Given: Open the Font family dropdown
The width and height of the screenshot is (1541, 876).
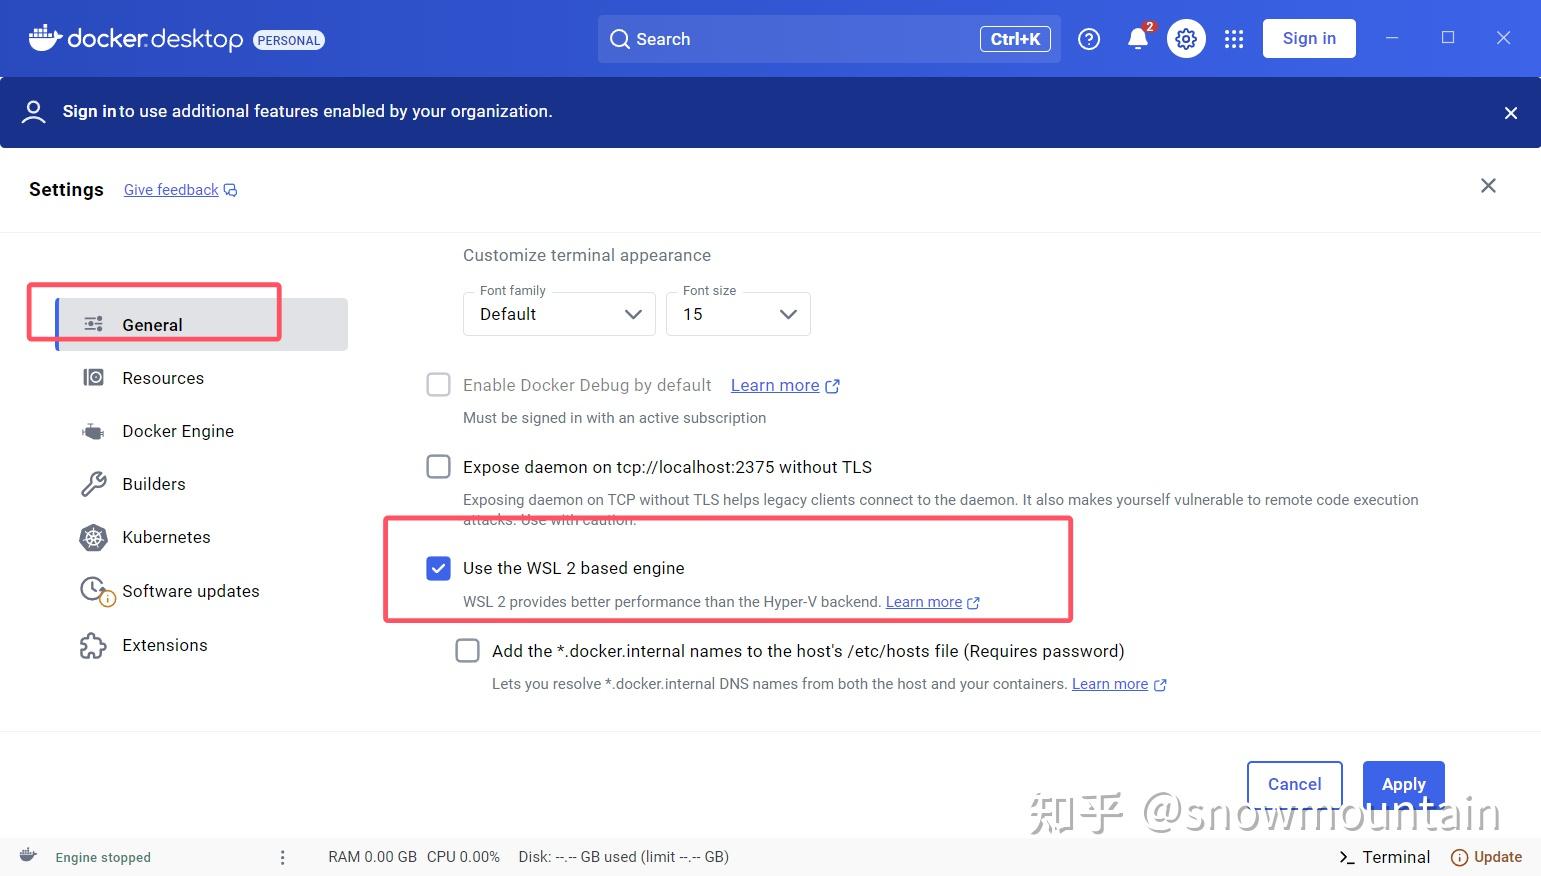Looking at the screenshot, I should point(558,313).
